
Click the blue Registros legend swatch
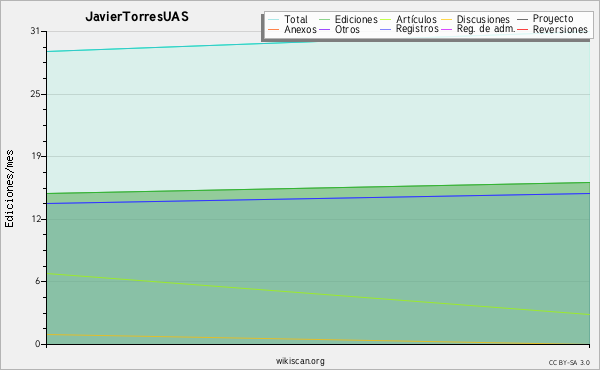(x=386, y=29)
